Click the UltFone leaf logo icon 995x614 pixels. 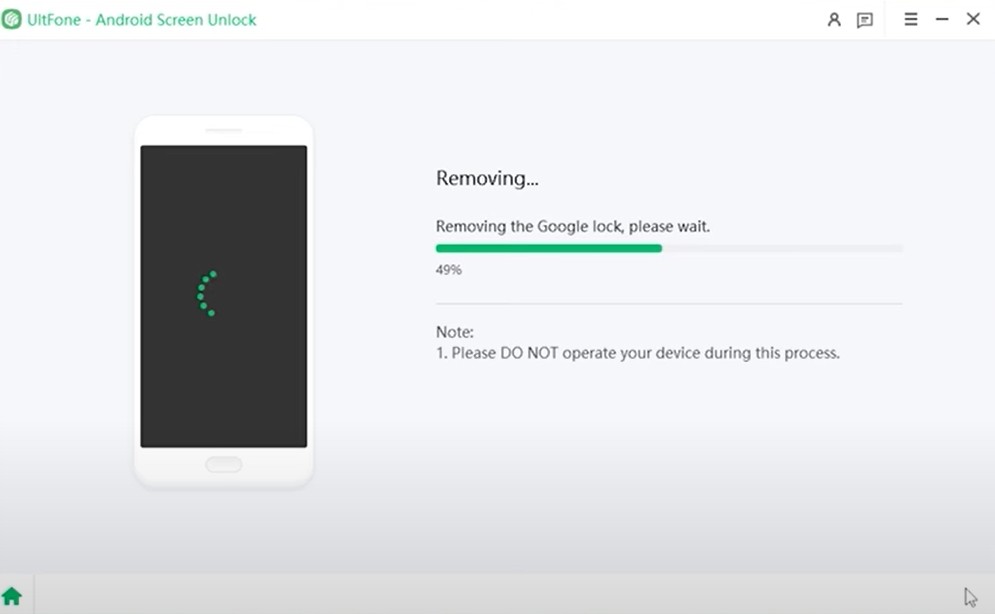(x=11, y=19)
